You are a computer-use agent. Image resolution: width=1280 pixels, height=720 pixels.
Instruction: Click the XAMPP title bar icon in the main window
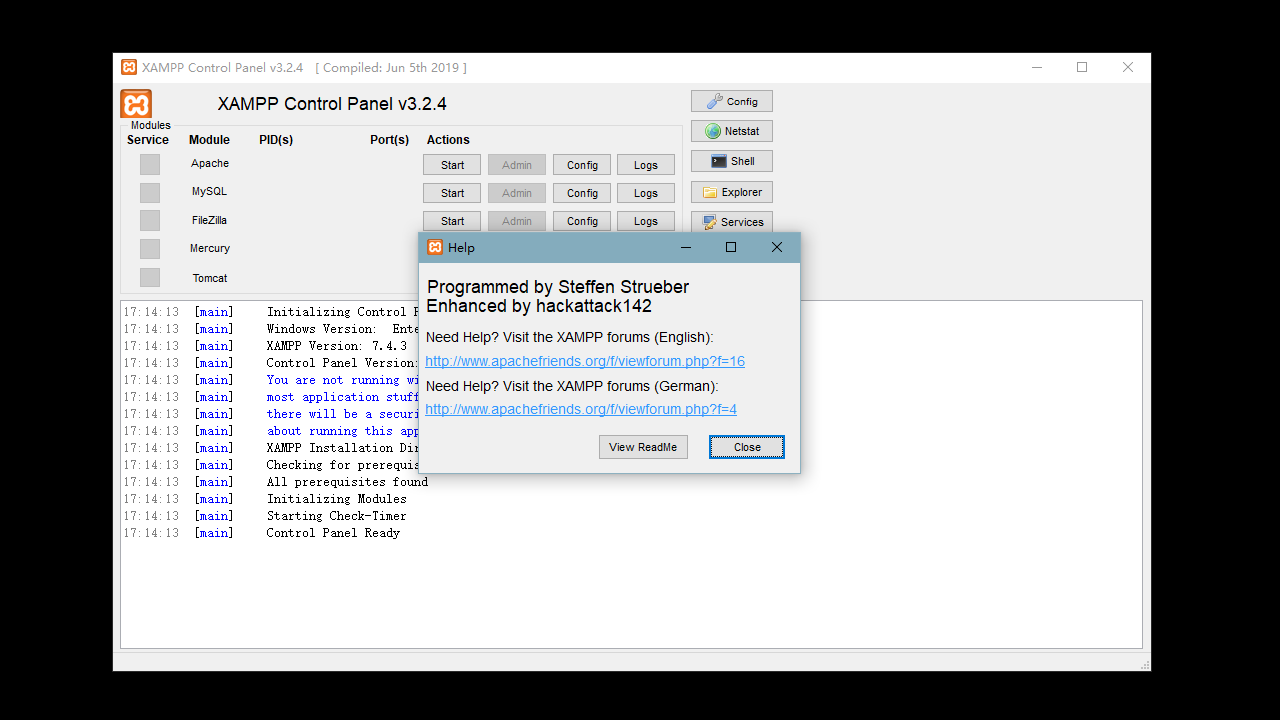[129, 68]
